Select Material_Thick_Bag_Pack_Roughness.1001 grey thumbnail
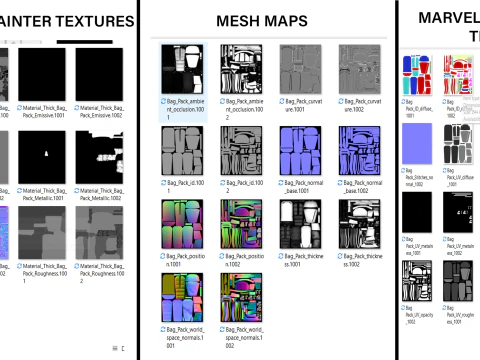Viewport: 480px width, 360px height. 42,233
